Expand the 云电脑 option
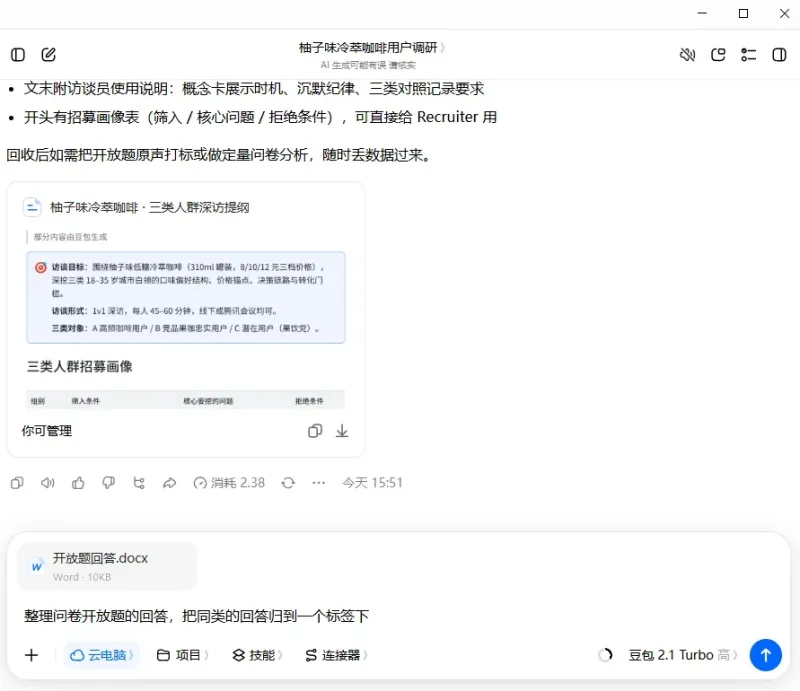 click(x=101, y=655)
